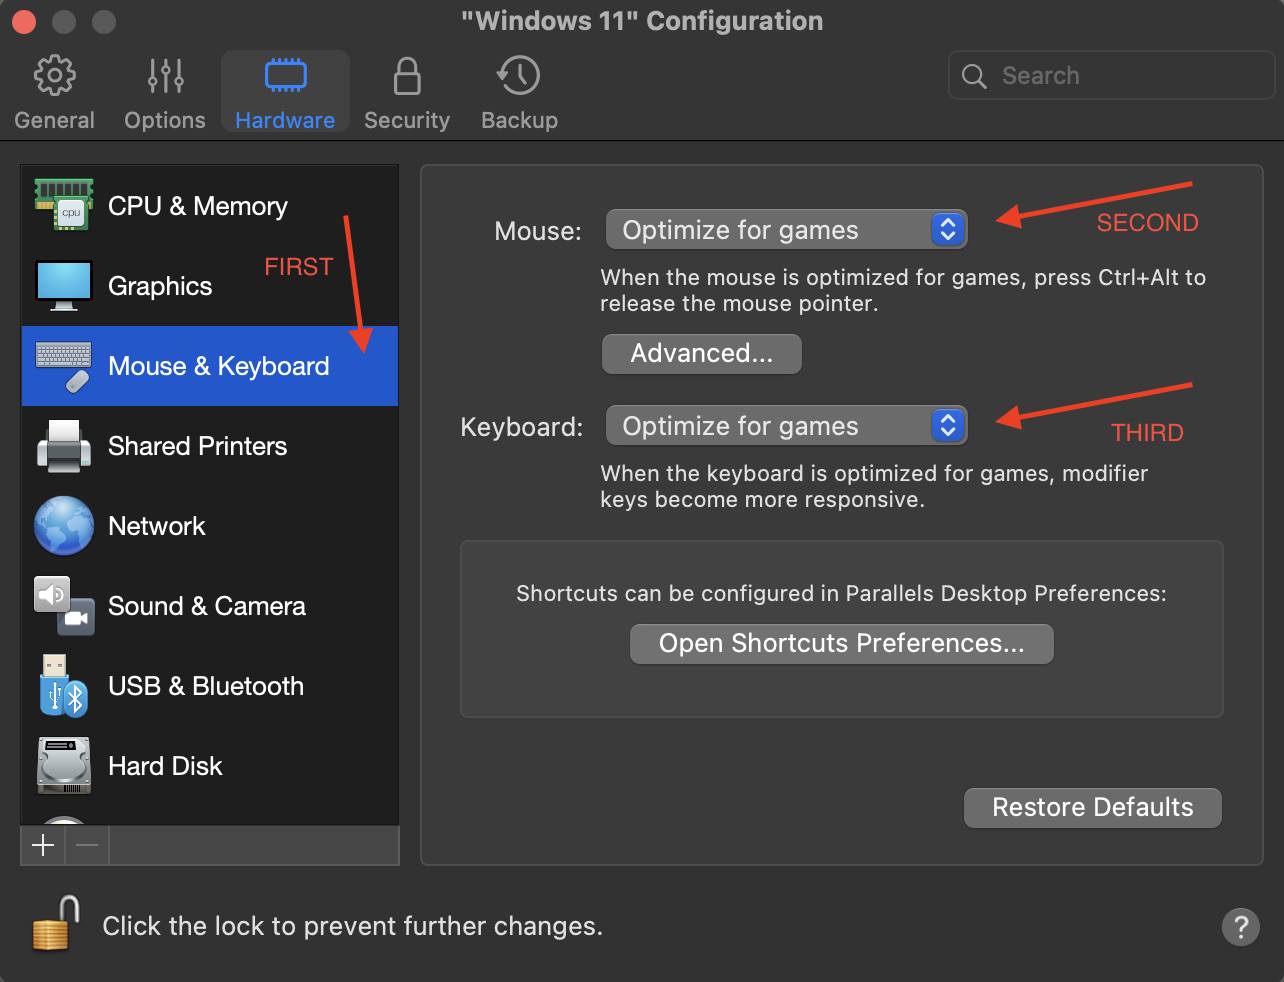Expand the Mouse optimization dropdown
The image size is (1284, 982).
click(x=786, y=230)
